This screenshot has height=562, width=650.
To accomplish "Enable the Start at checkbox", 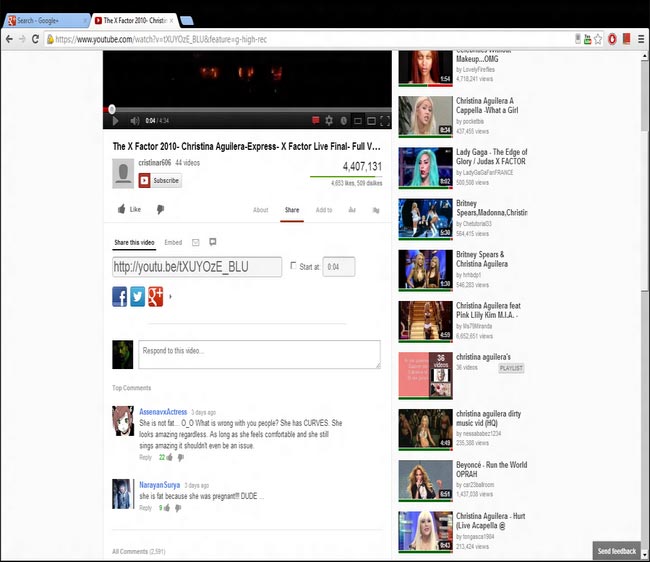I will [293, 266].
